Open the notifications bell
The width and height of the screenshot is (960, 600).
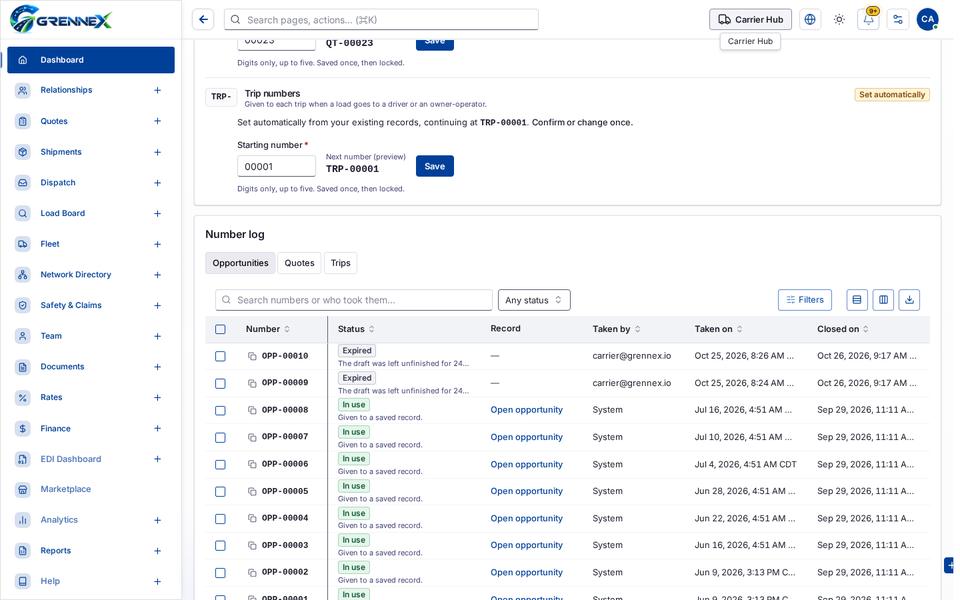pos(868,20)
